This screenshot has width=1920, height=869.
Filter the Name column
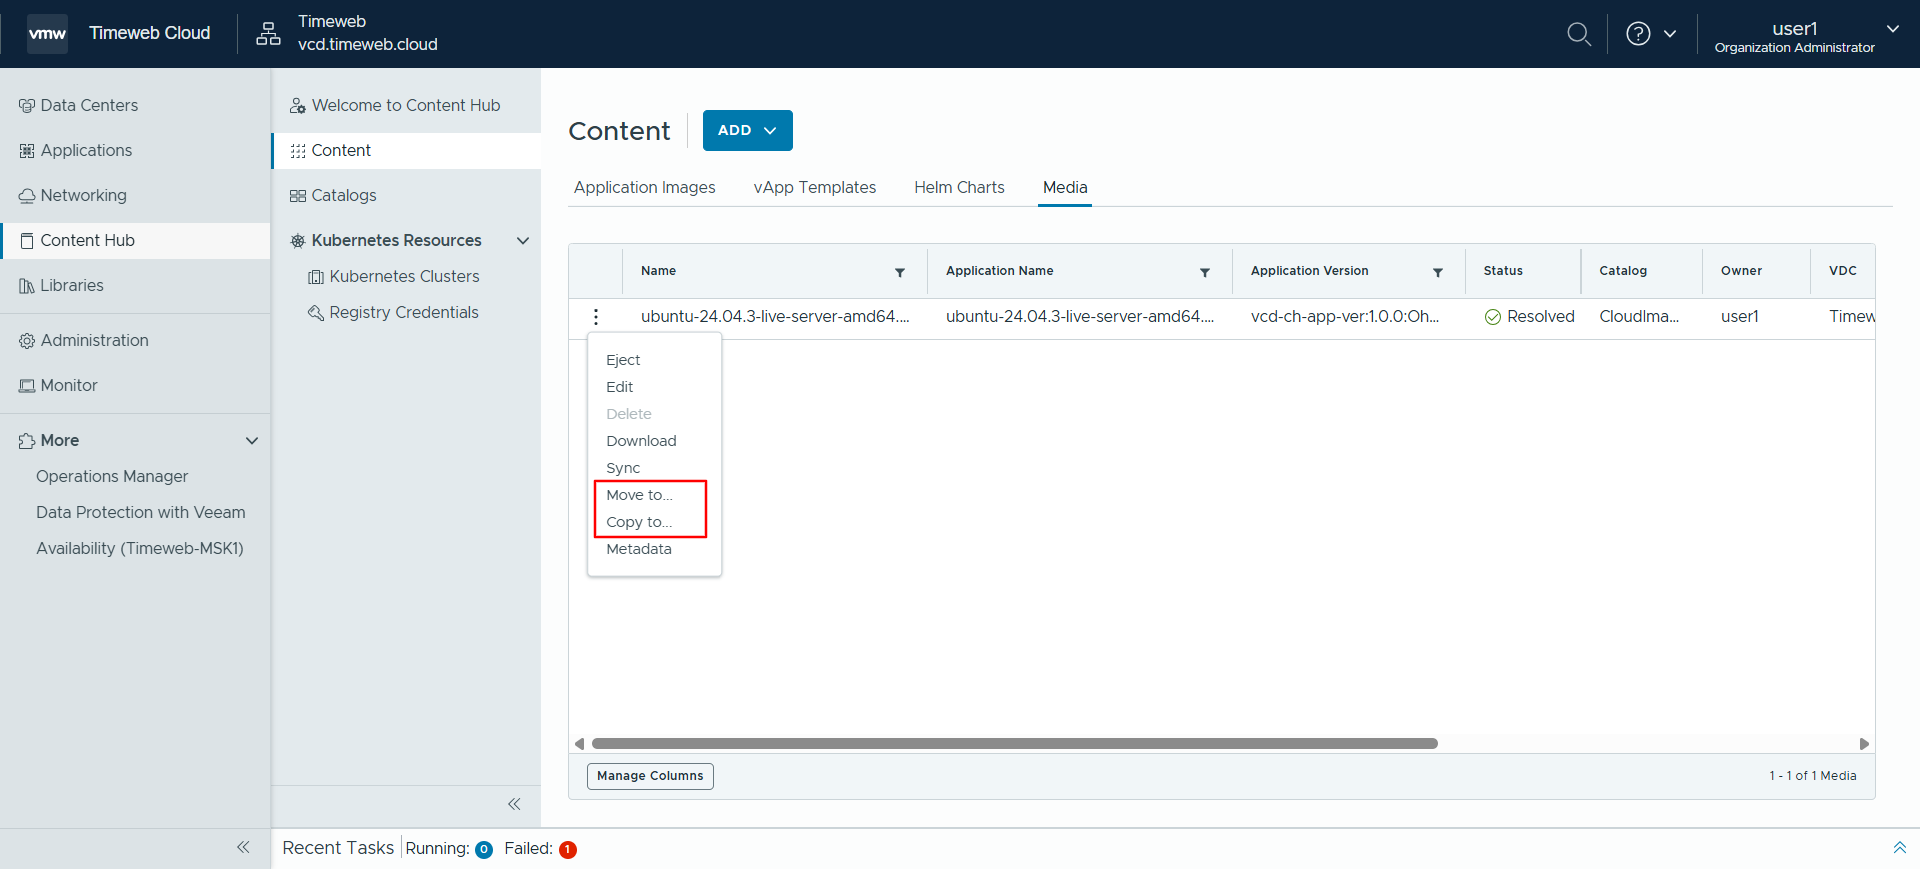coord(900,272)
